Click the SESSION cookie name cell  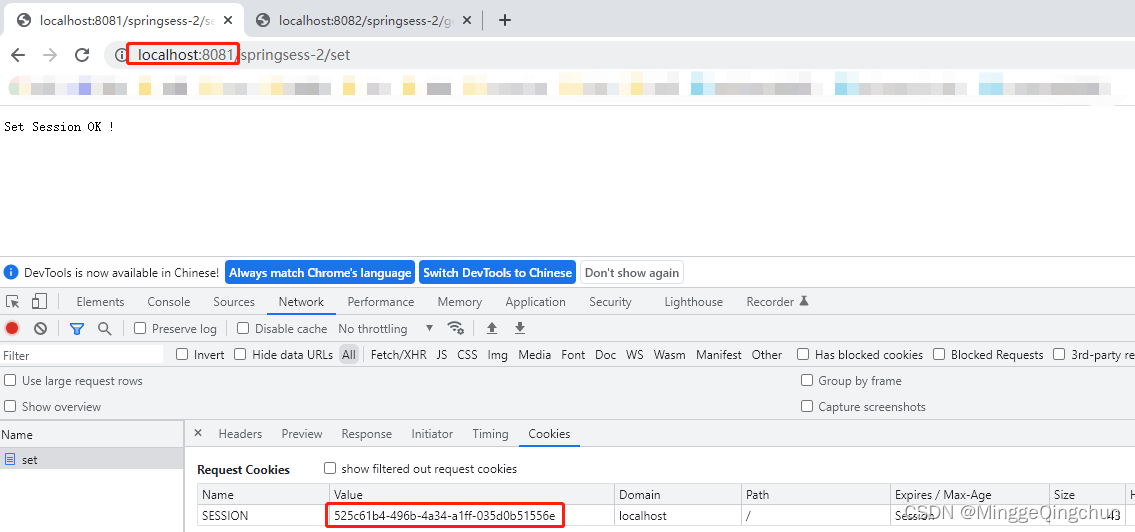pyautogui.click(x=263, y=516)
